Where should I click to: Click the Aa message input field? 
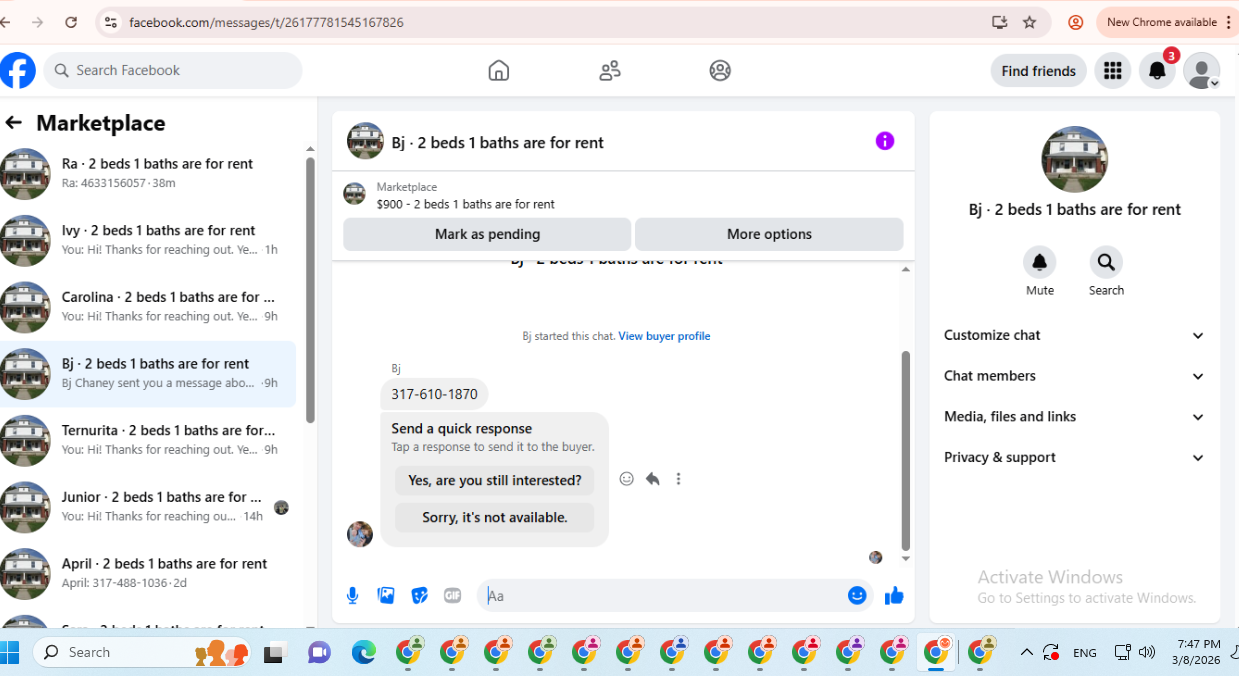[x=662, y=596]
